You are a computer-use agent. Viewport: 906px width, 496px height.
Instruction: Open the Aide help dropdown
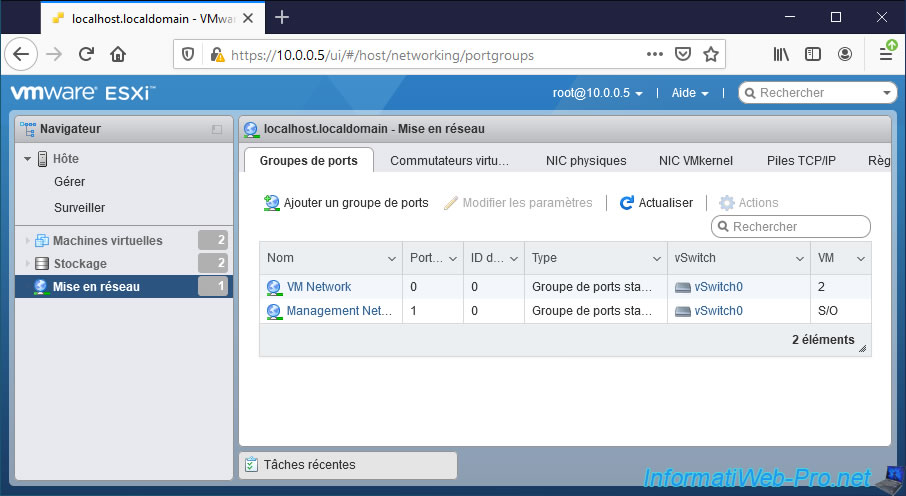690,93
